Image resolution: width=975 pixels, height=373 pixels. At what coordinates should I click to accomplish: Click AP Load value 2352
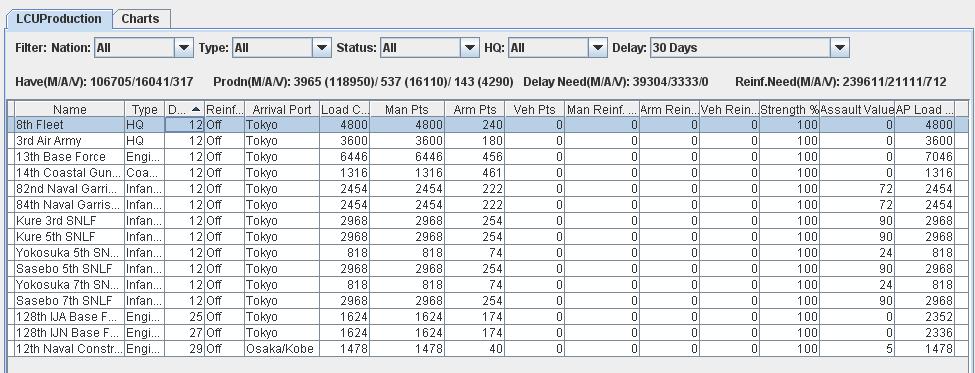pyautogui.click(x=925, y=316)
